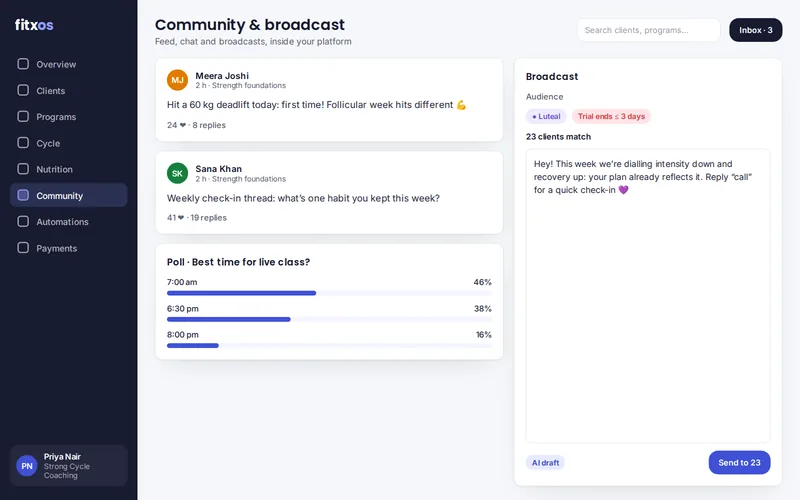Click the 46% poll result value

click(482, 282)
